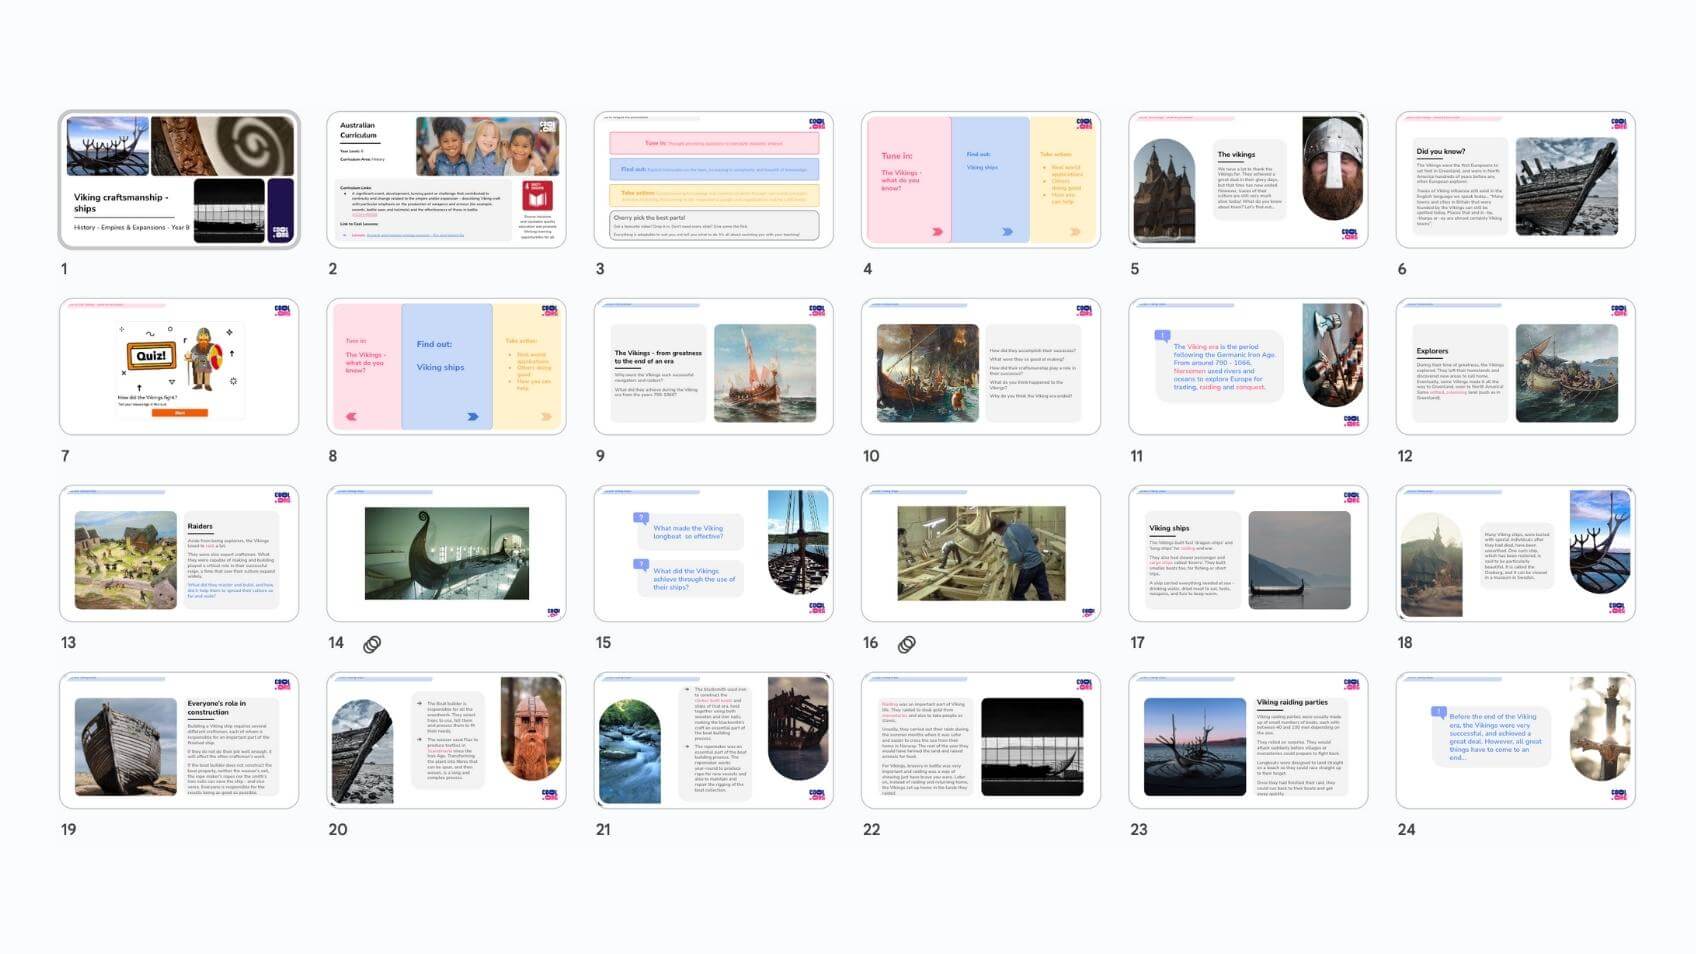The height and width of the screenshot is (954, 1696).
Task: Click the link icon beside slide 16
Action: coord(907,645)
